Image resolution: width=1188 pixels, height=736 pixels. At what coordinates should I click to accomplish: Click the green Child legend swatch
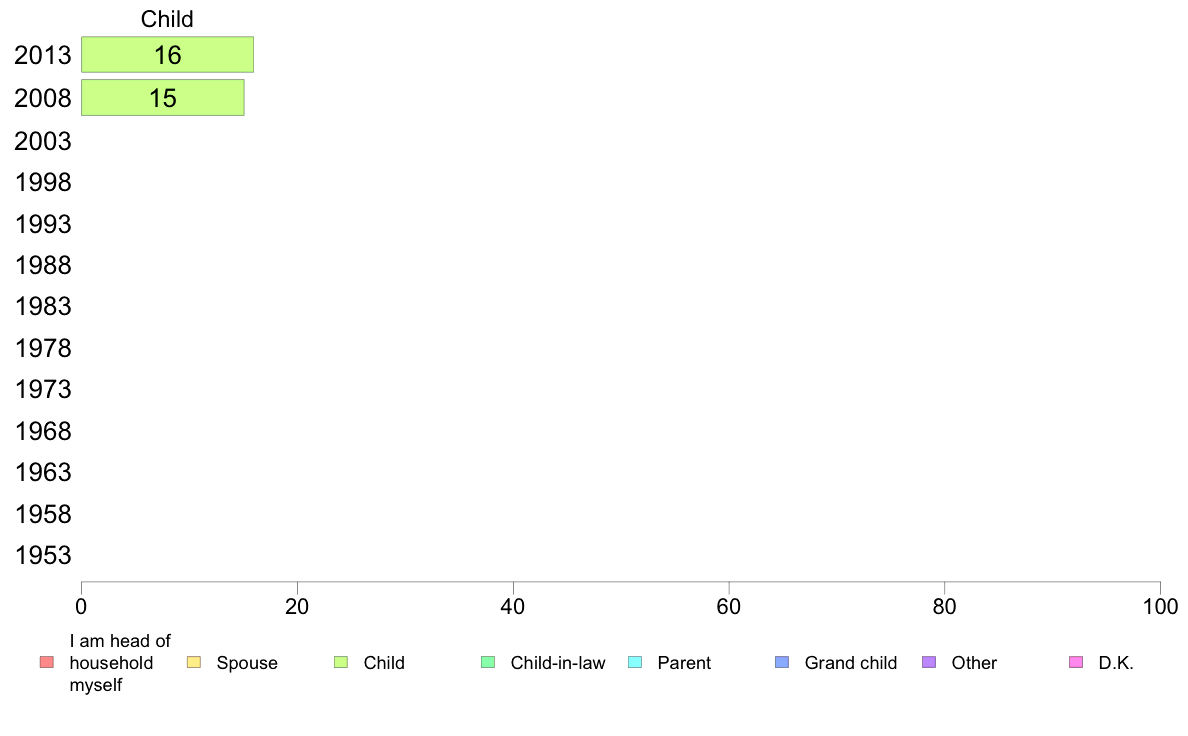pyautogui.click(x=341, y=662)
